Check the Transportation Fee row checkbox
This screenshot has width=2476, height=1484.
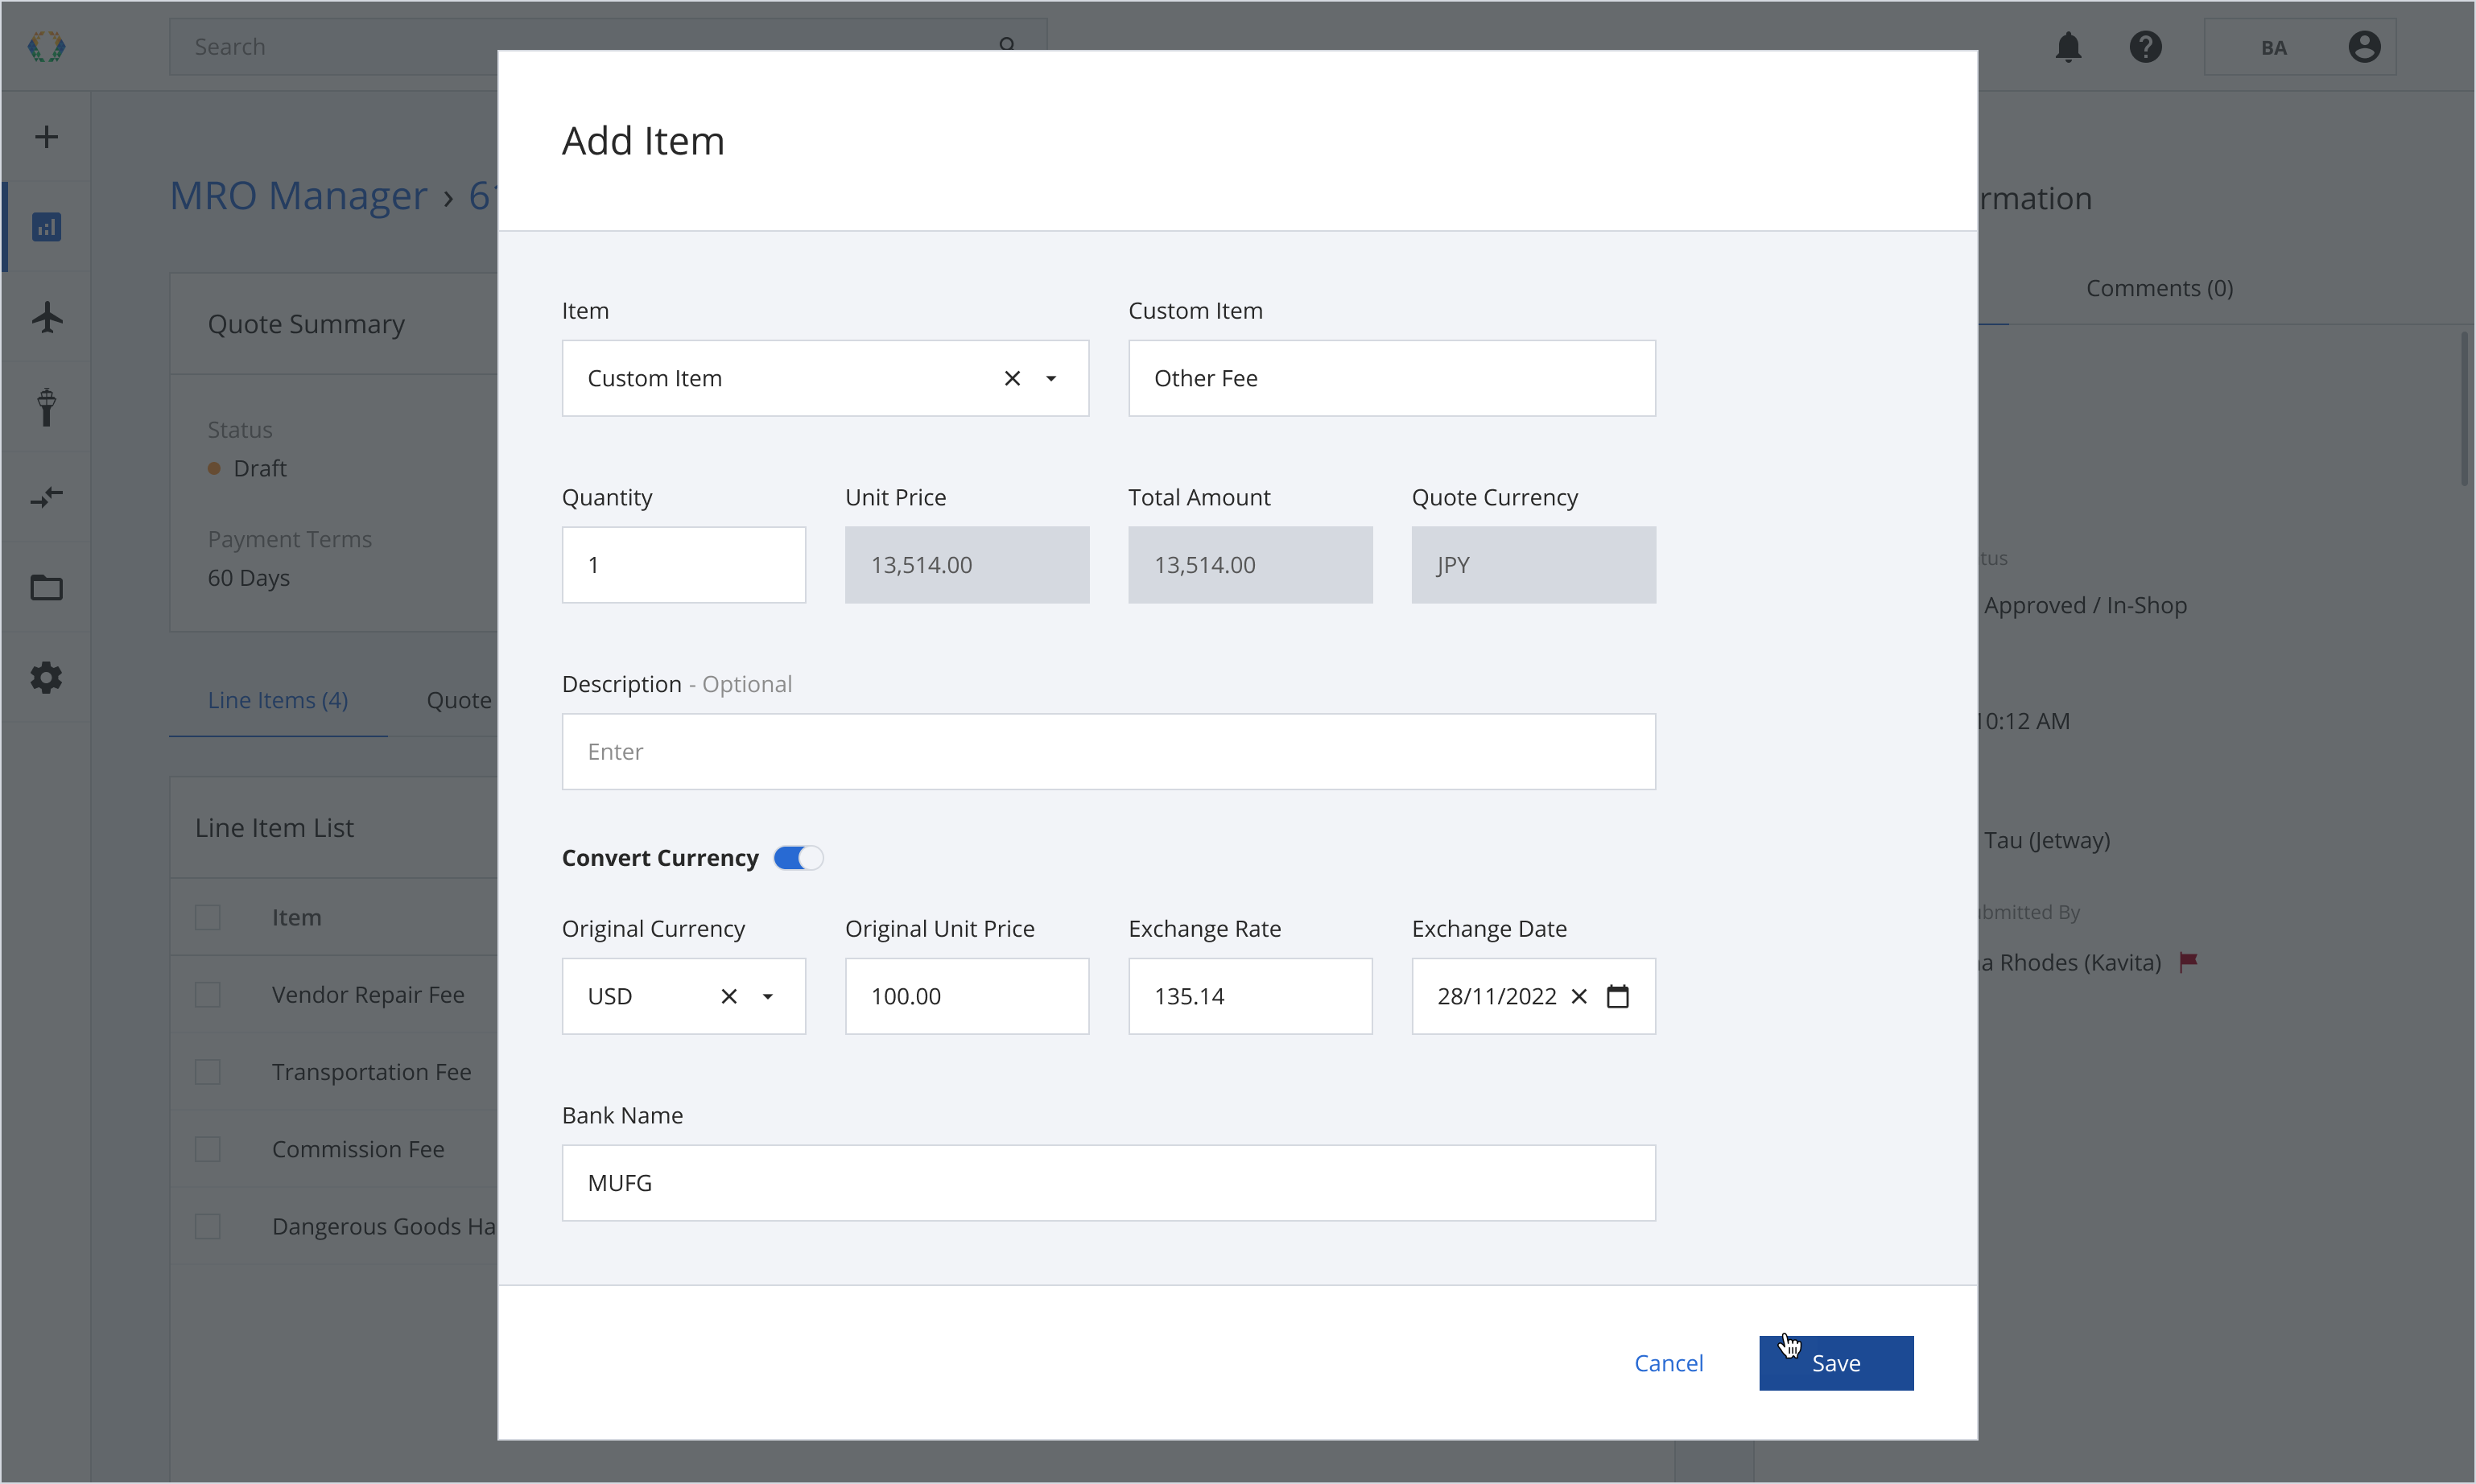pyautogui.click(x=207, y=1072)
